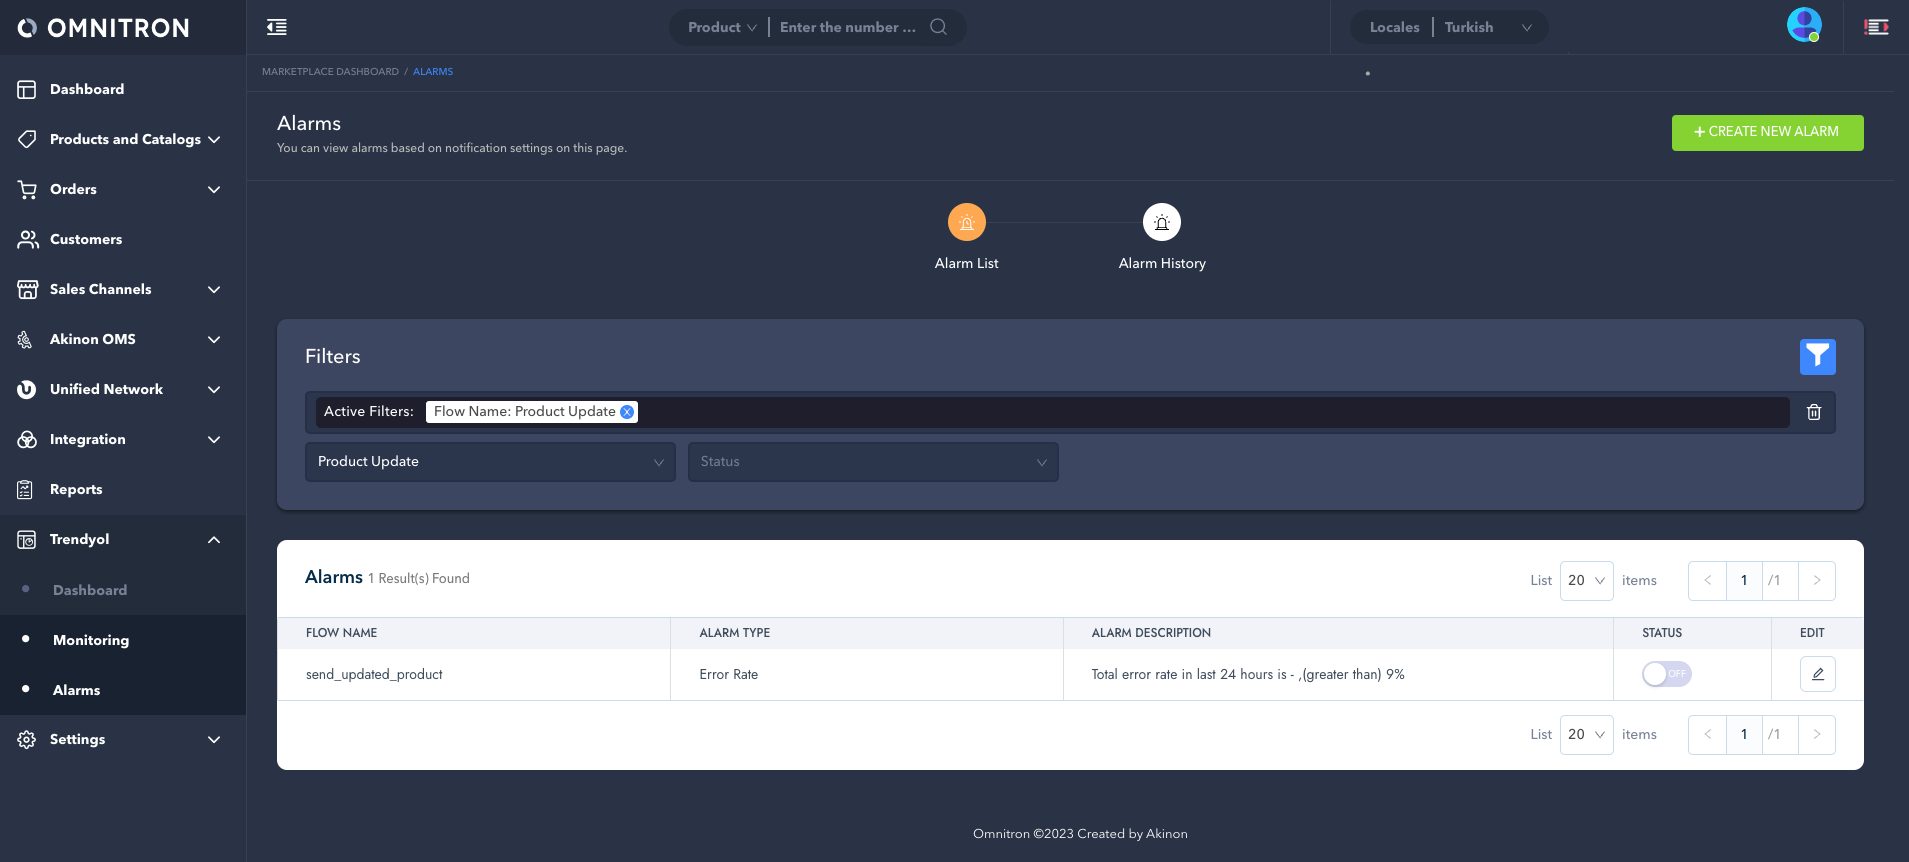Open Monitoring under Trendyol
Image resolution: width=1909 pixels, height=862 pixels.
(x=91, y=640)
